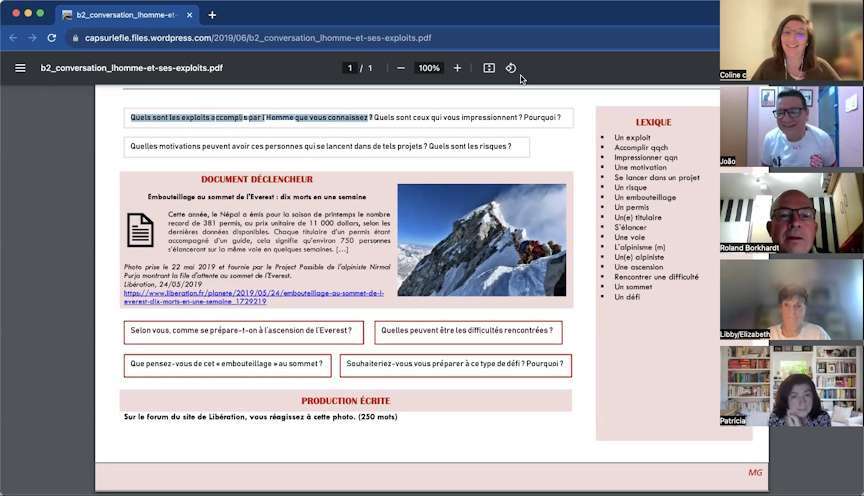Screen dimensions: 864x496
Task: Click 'Un exploit' in the lexique list
Action: 633,137
